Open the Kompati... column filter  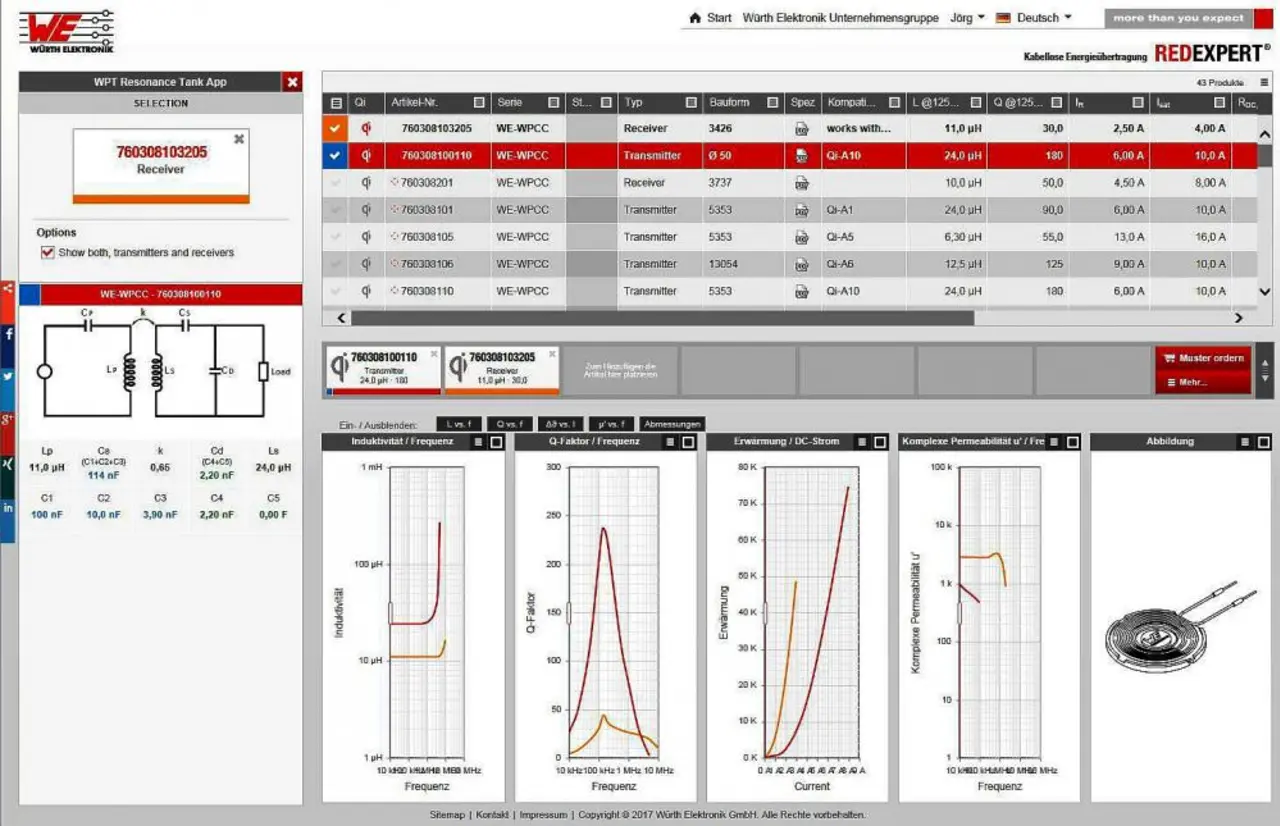click(895, 103)
